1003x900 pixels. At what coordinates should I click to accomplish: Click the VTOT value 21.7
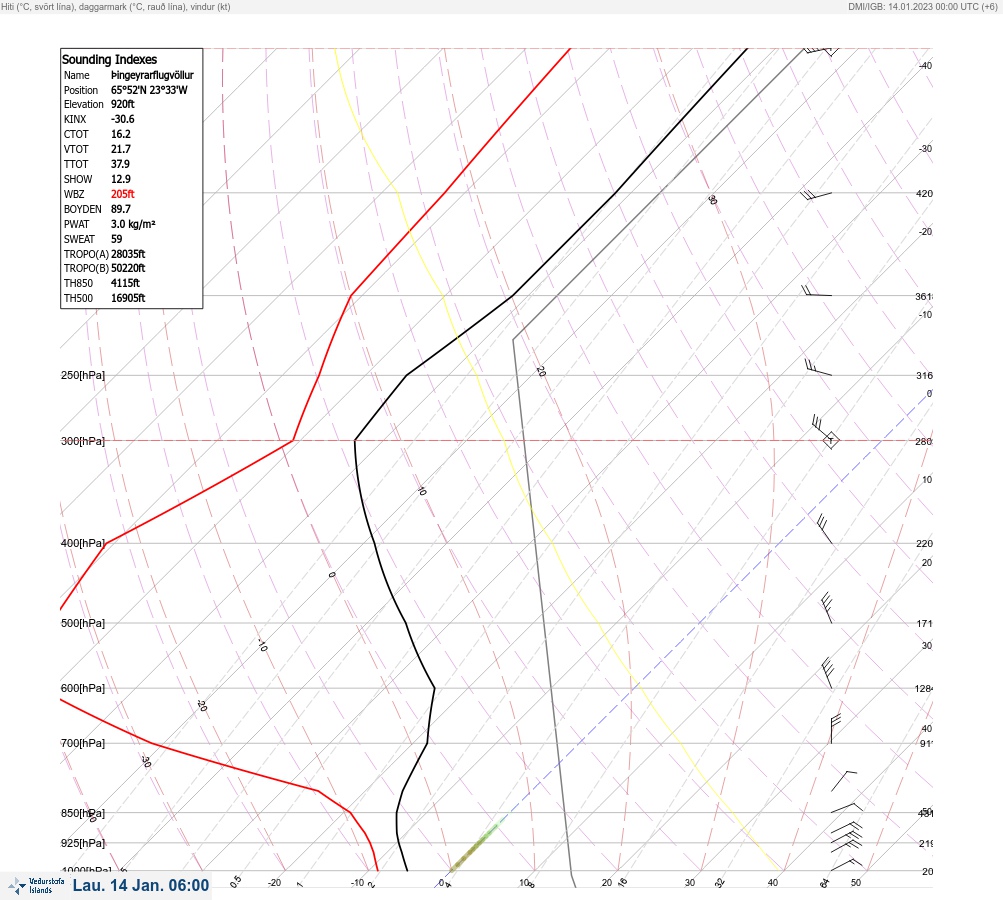point(121,149)
